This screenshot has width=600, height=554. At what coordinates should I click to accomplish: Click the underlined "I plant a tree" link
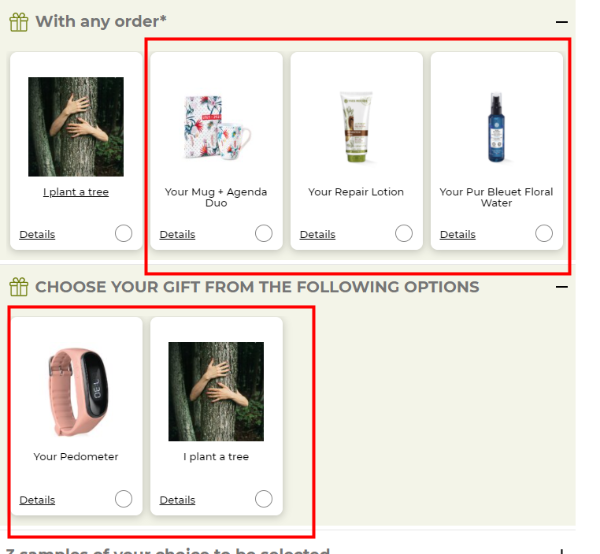(x=76, y=192)
